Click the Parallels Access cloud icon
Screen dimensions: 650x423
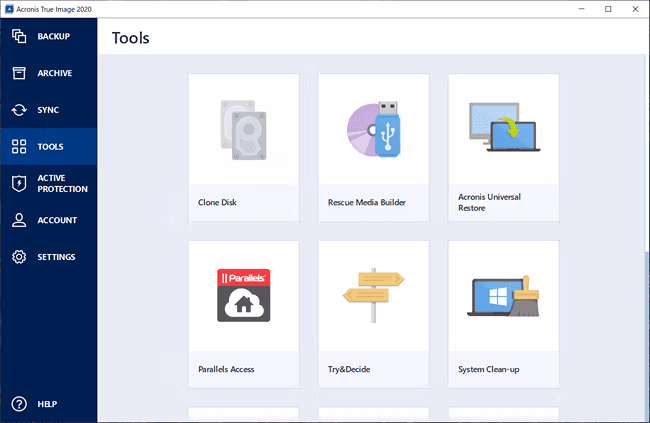[244, 295]
